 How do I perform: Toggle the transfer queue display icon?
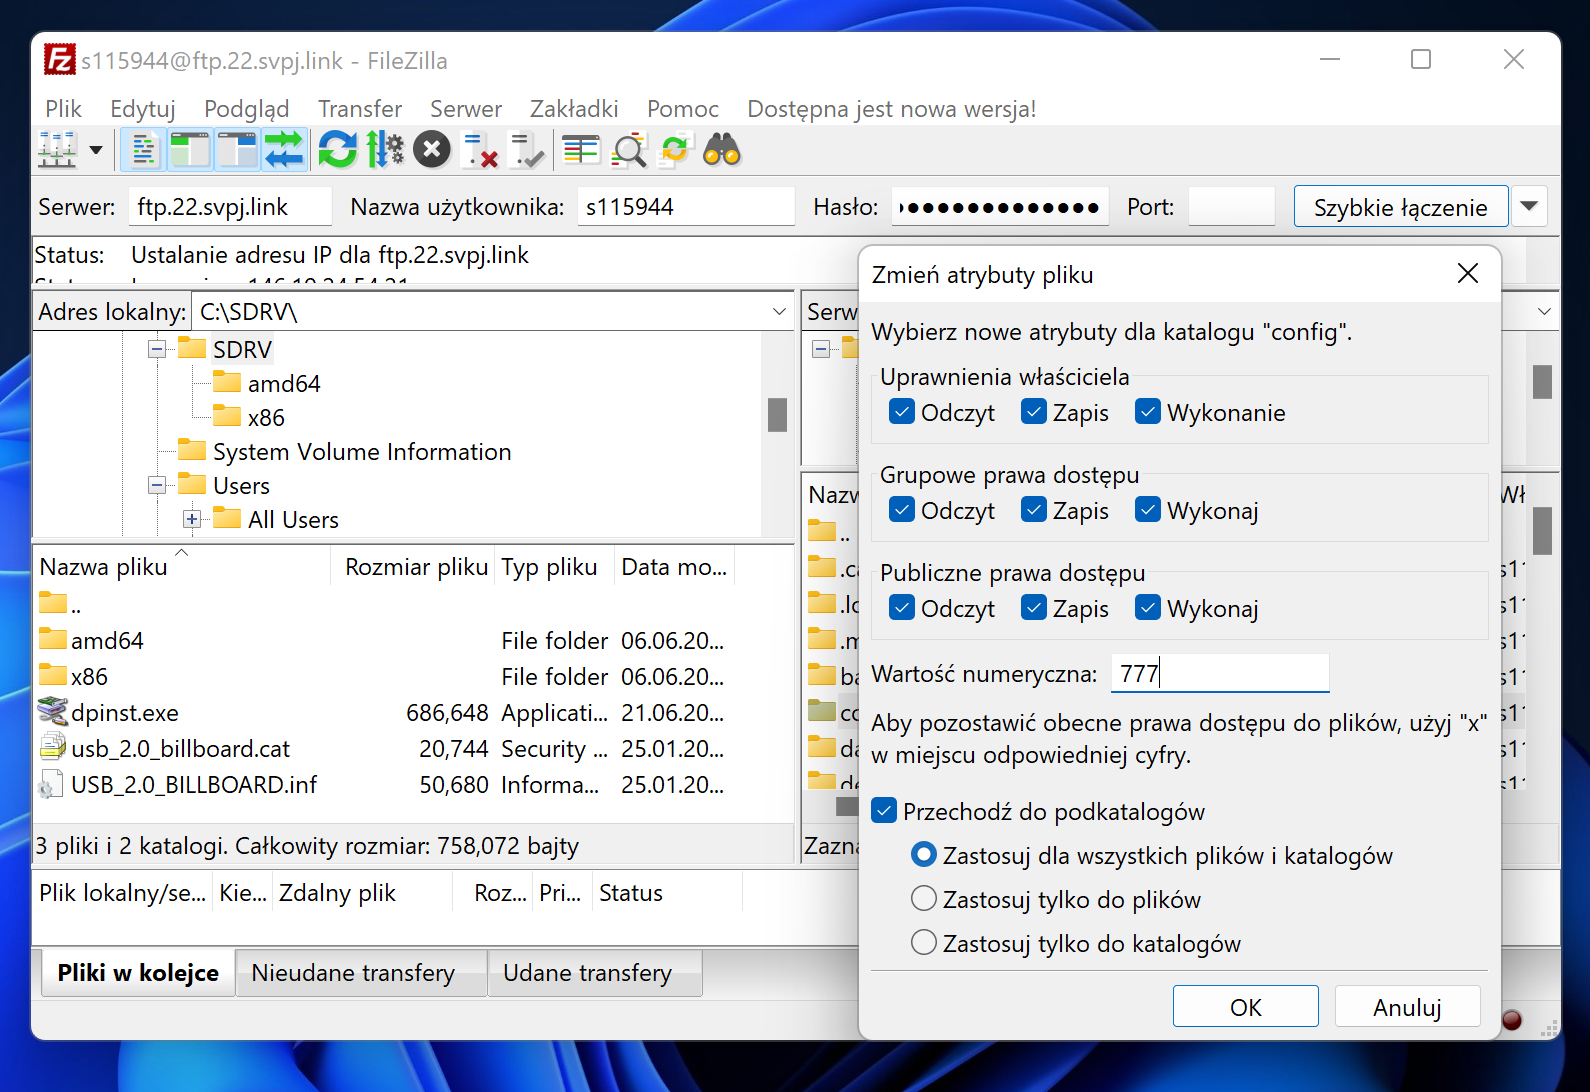pos(284,151)
